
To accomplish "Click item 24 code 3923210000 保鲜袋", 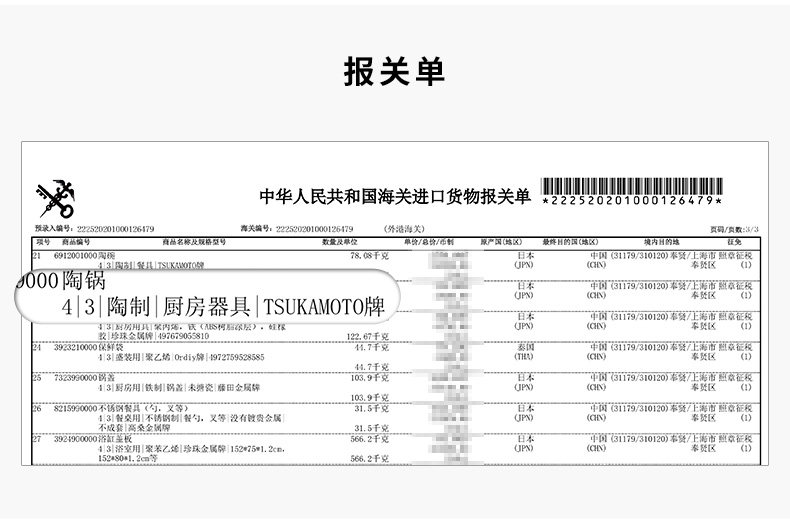I will 89,348.
